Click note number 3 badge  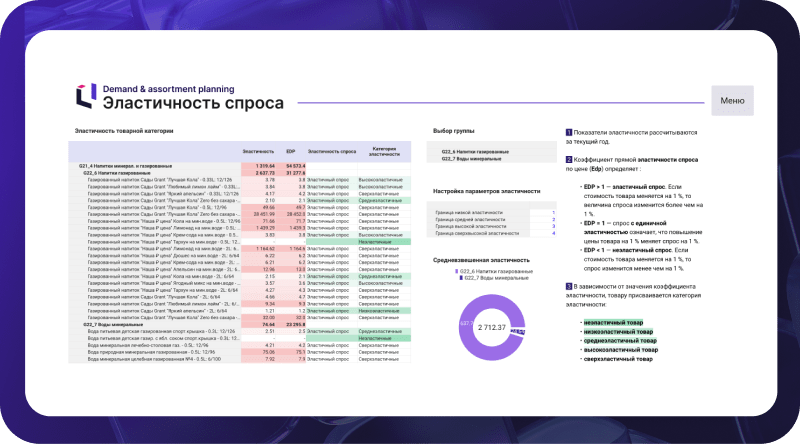click(x=569, y=287)
